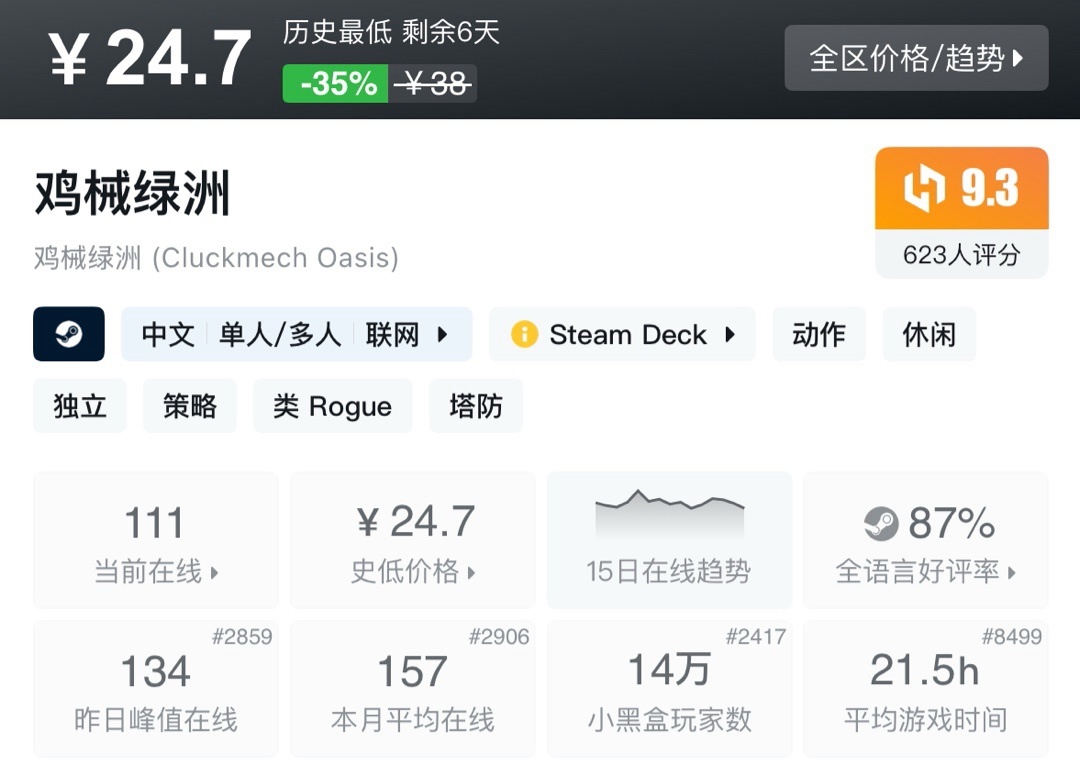This screenshot has width=1080, height=765.
Task: Open the 史低价格 lowest price history
Action: [412, 541]
